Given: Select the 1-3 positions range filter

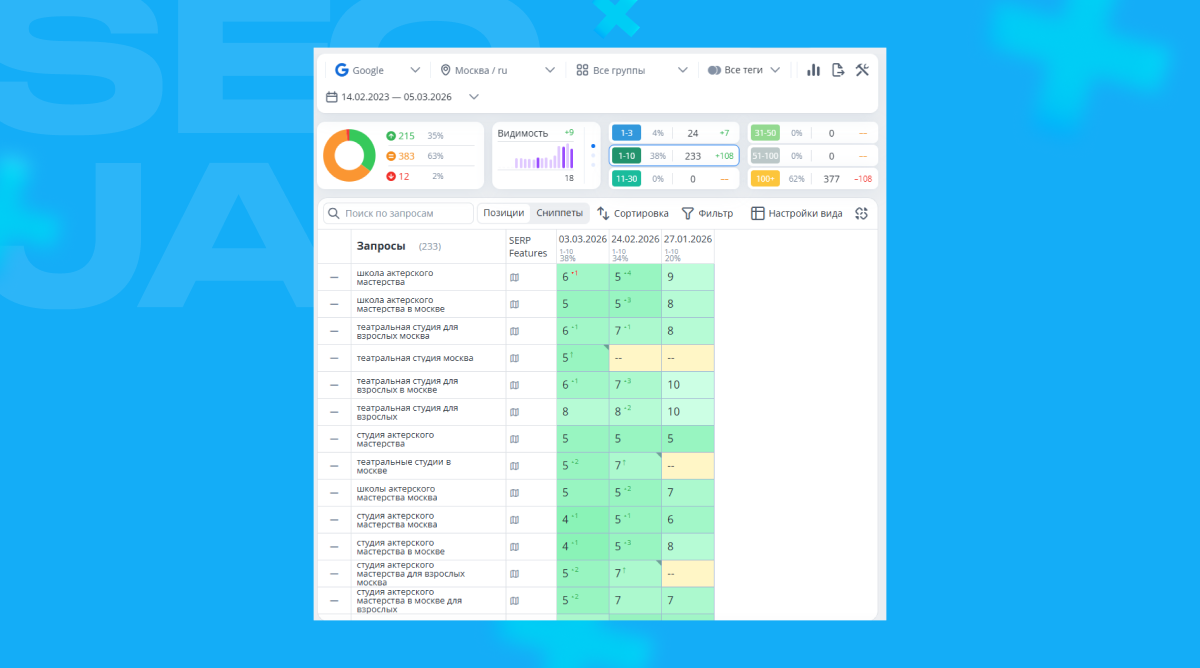Looking at the screenshot, I should click(626, 133).
